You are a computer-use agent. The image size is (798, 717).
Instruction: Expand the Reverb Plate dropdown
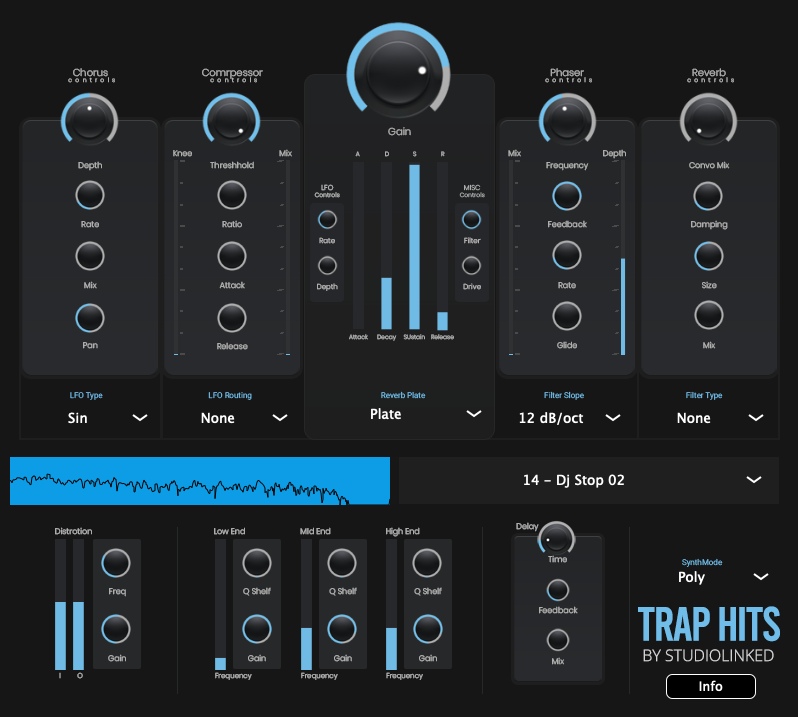coord(398,414)
